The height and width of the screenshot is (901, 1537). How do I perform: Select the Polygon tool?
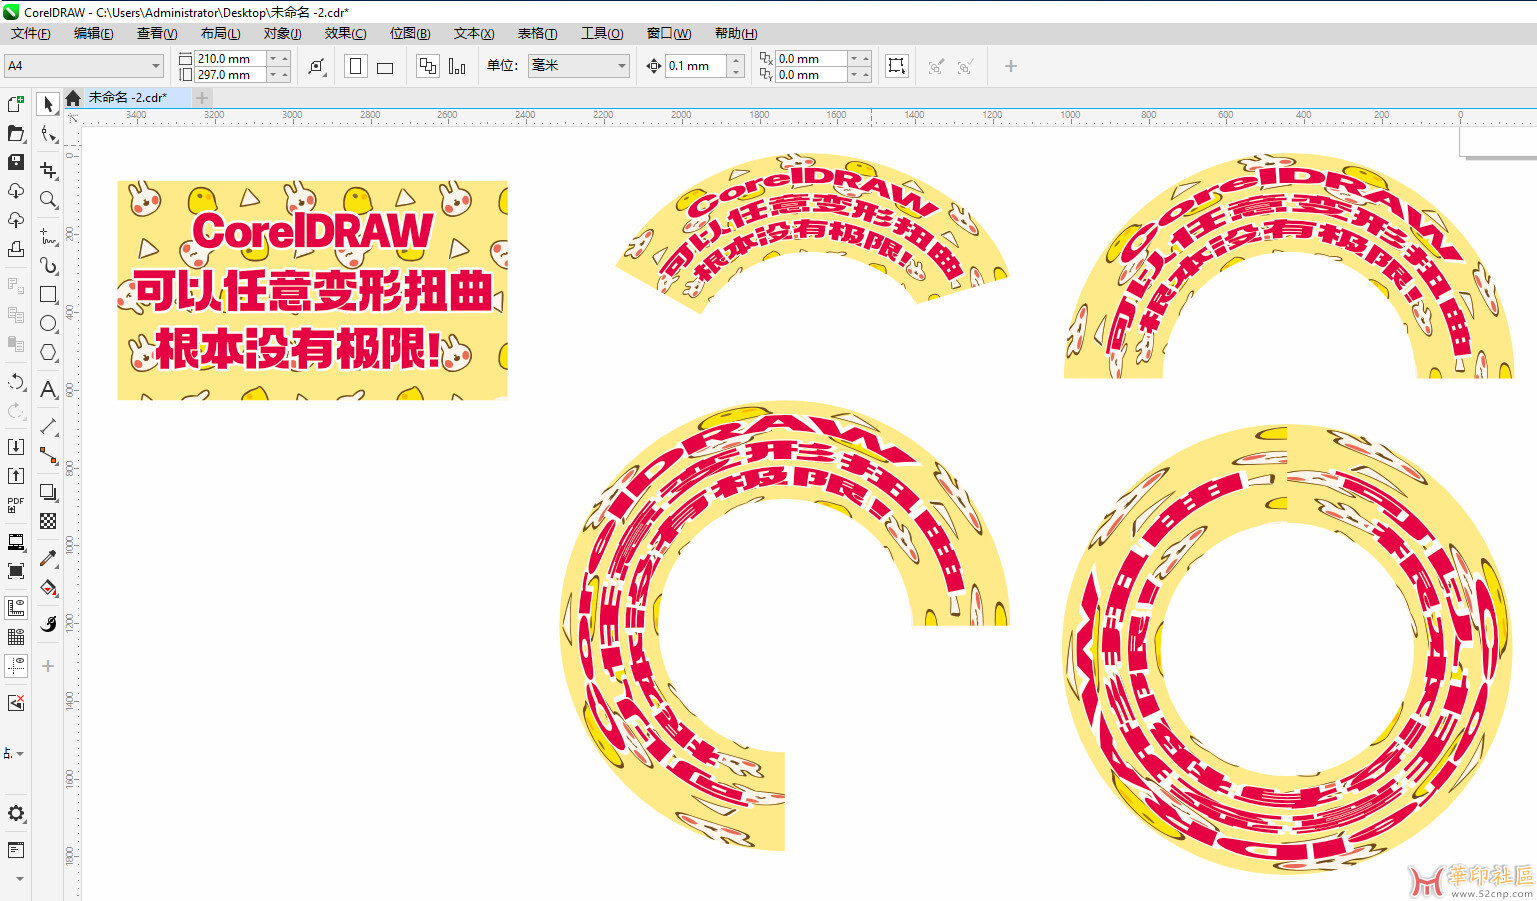click(48, 352)
